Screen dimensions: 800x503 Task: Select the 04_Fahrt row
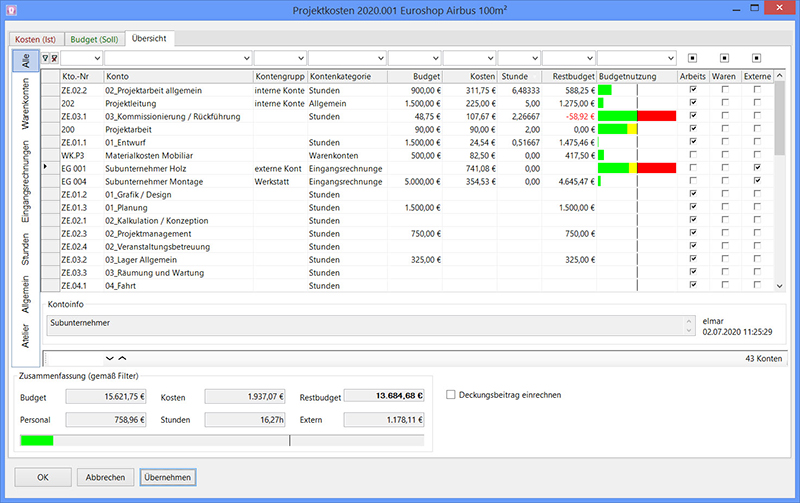408,286
